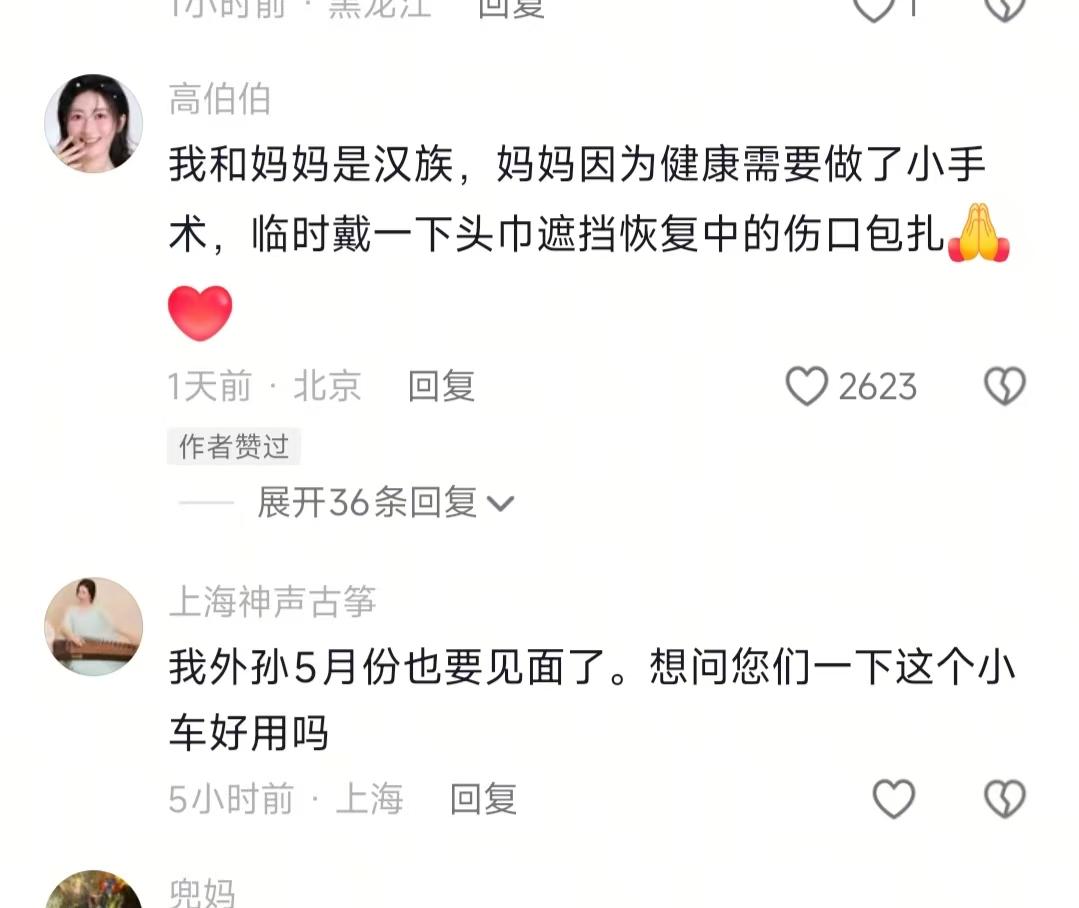Tap username 高伯伯
The image size is (1079, 908).
click(220, 98)
